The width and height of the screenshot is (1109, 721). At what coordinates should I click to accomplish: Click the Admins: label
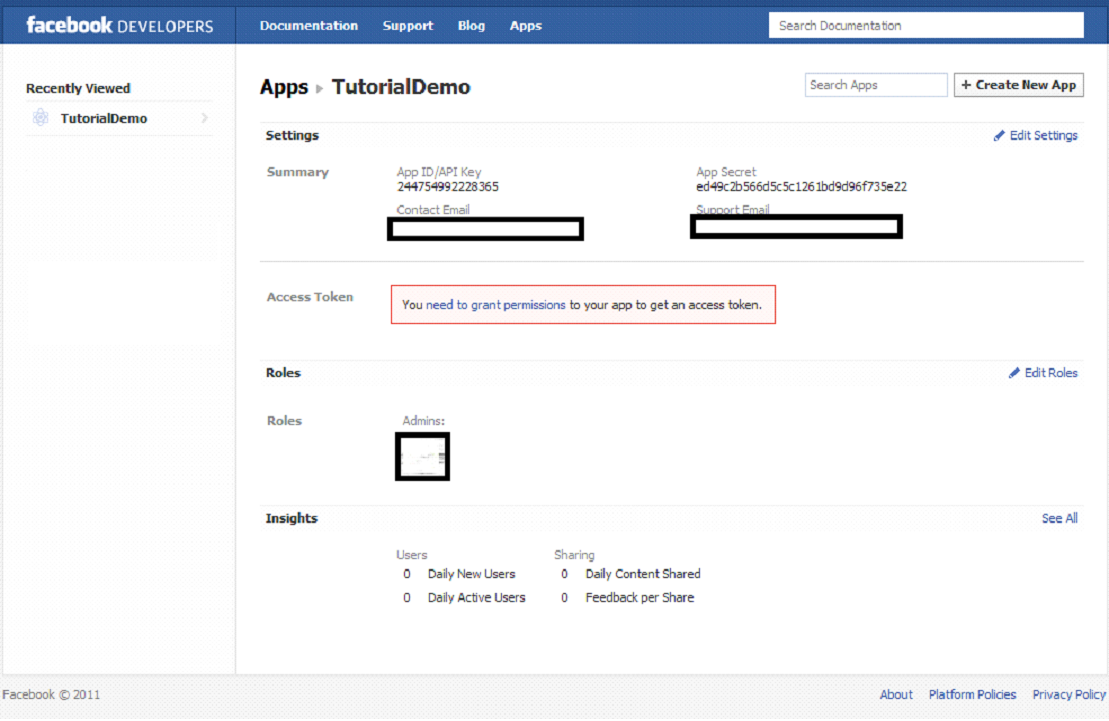424,421
